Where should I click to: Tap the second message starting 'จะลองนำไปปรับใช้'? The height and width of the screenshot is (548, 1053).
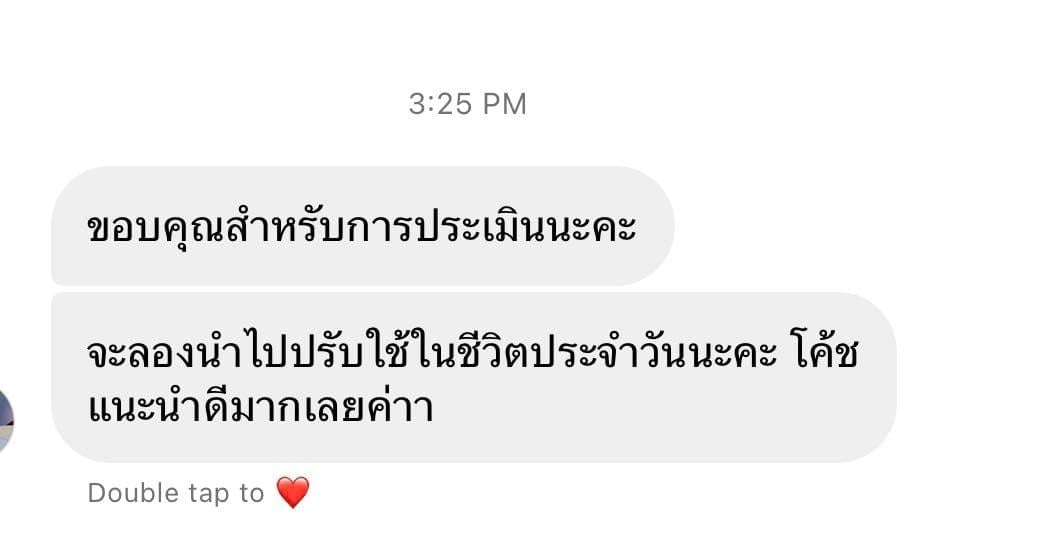coord(473,377)
